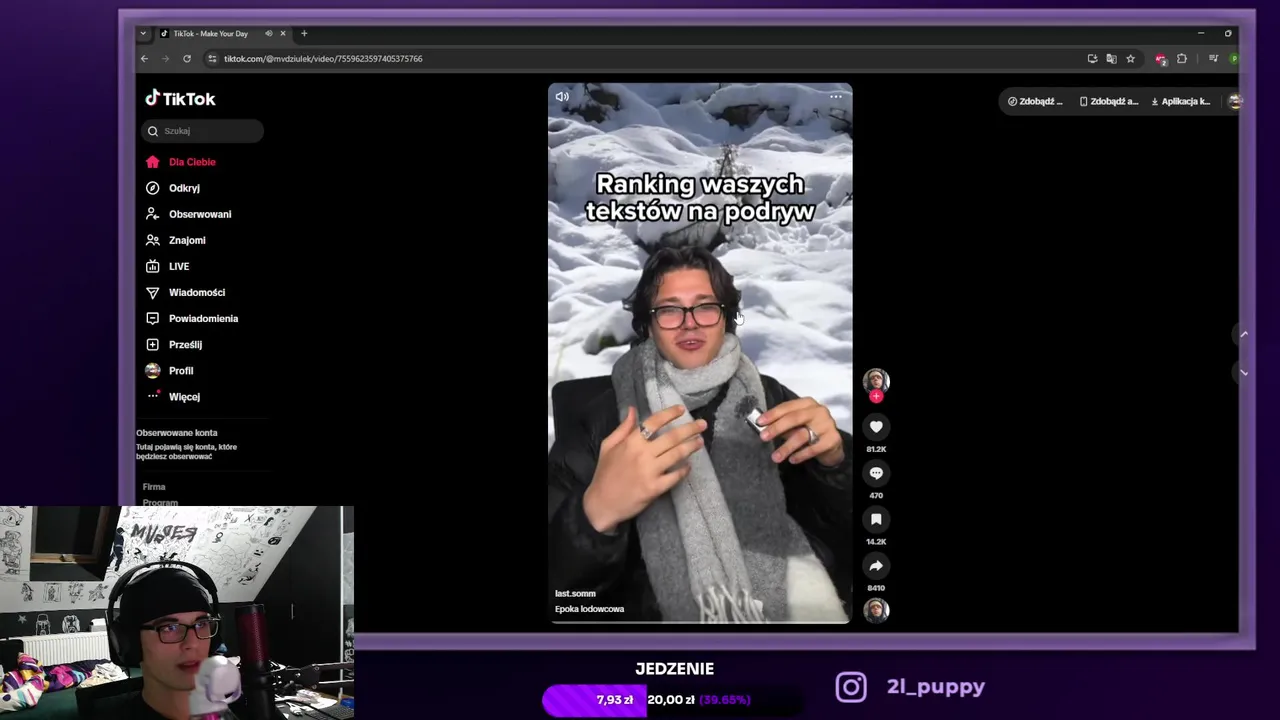Open the site info icon in address bar
Screen dimensions: 1280x720
click(x=211, y=59)
